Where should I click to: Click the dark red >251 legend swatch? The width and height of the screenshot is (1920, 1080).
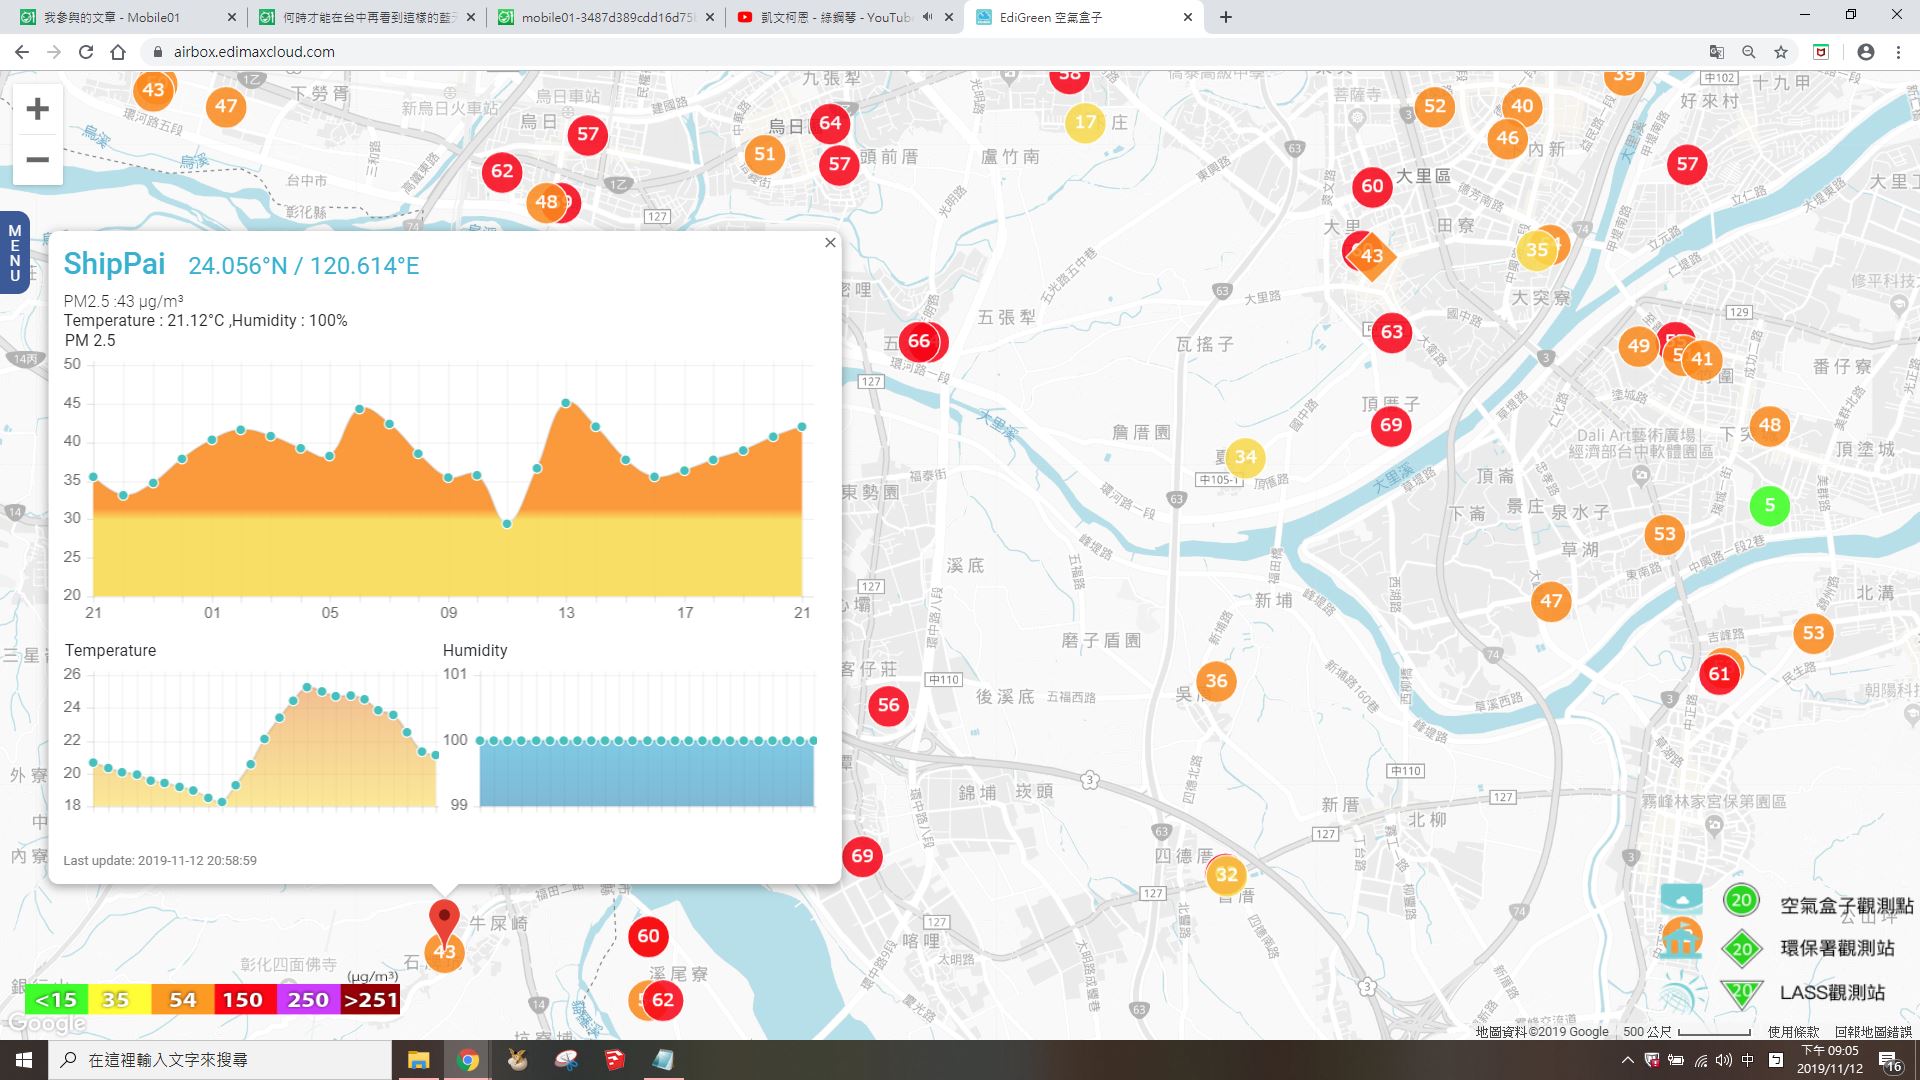coord(371,1000)
